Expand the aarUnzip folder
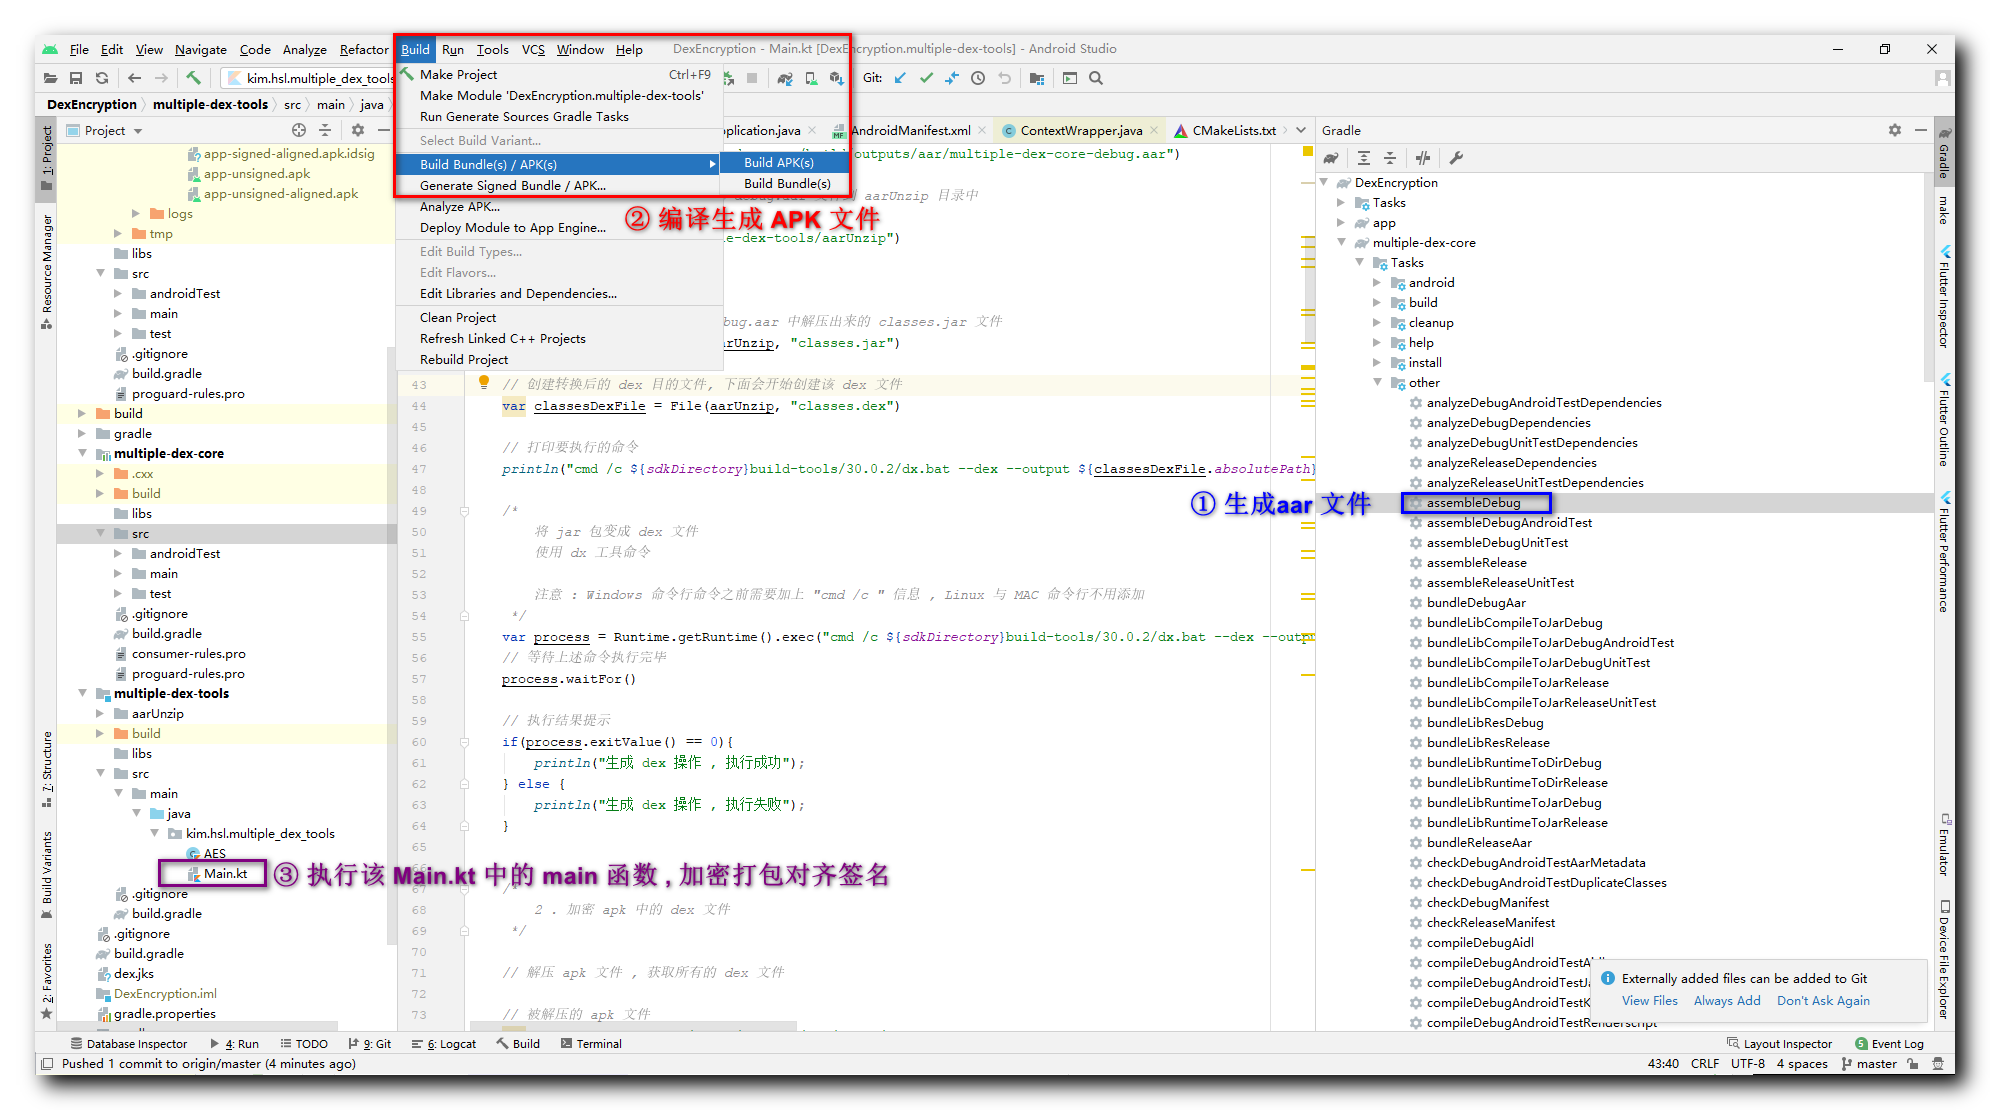Image resolution: width=1990 pixels, height=1110 pixels. (x=101, y=714)
